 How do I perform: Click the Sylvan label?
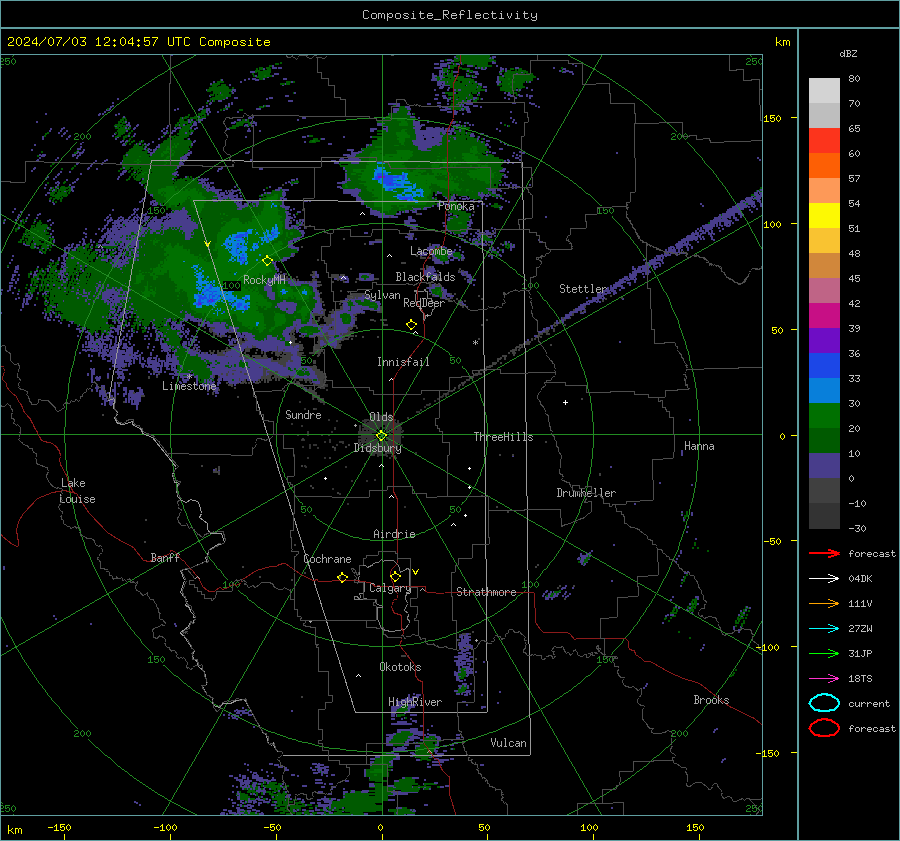pos(382,295)
